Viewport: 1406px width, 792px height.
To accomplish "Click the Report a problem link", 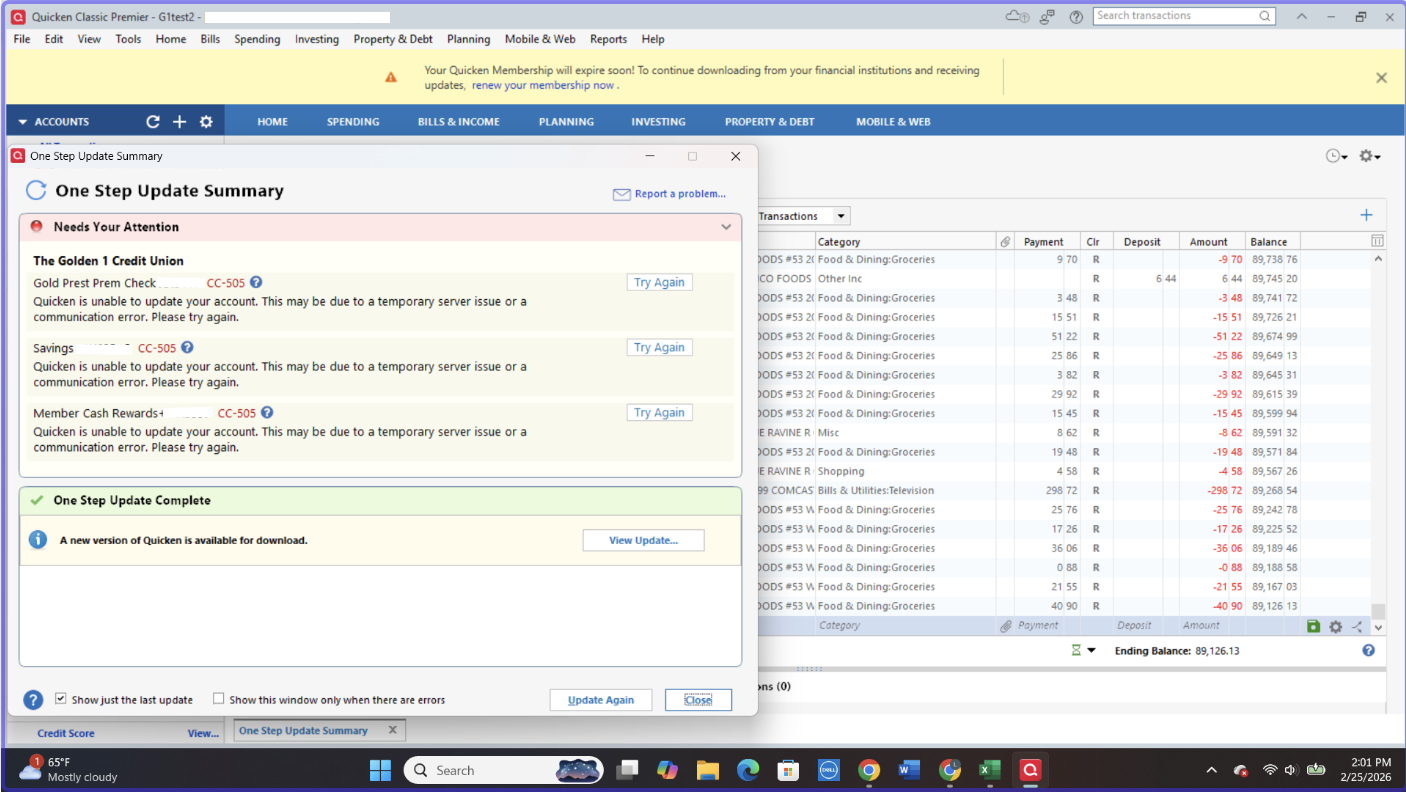I will [x=680, y=194].
